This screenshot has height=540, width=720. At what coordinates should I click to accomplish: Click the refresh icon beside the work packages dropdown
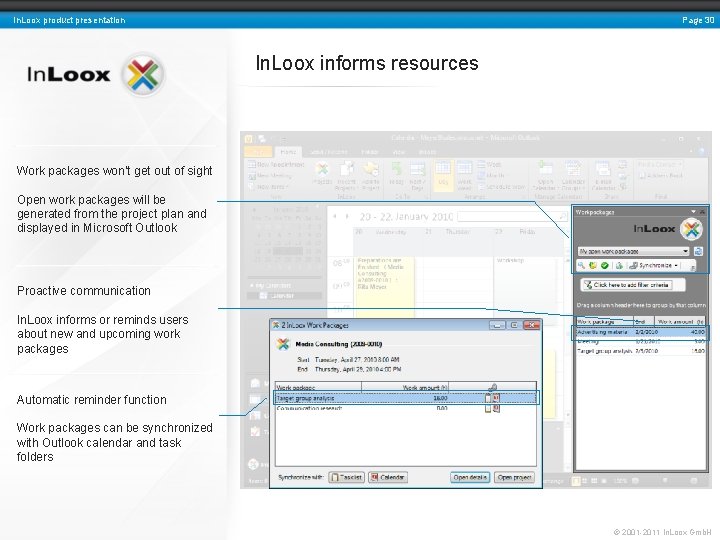(698, 251)
